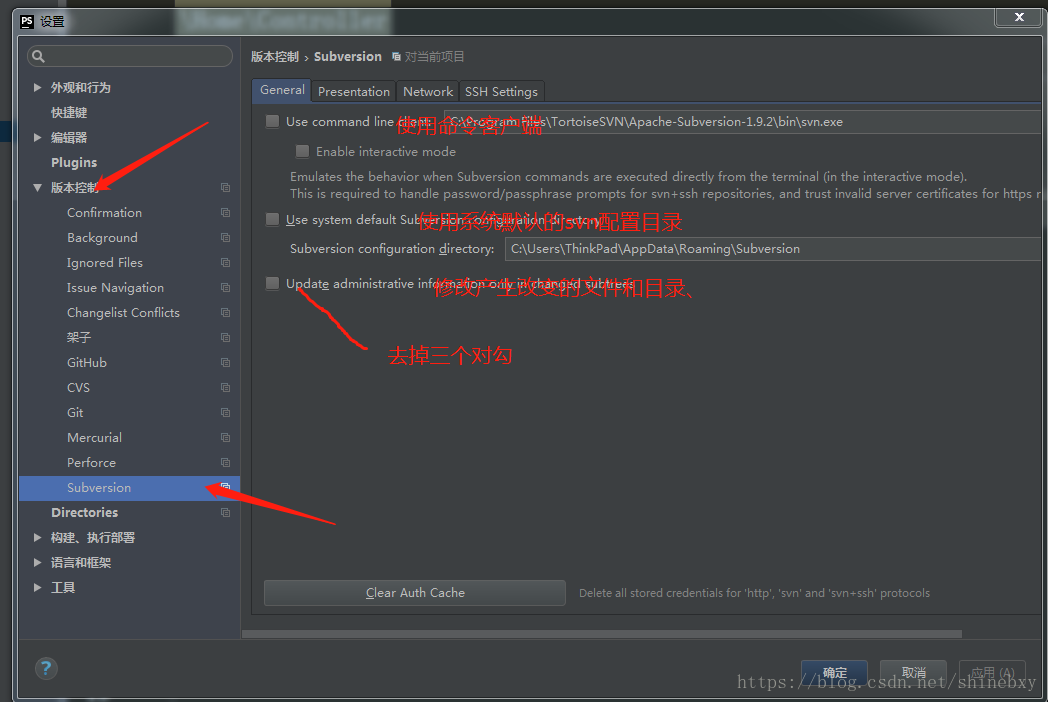The height and width of the screenshot is (702, 1048).
Task: Select Mercurial in the settings tree
Action: [x=94, y=437]
